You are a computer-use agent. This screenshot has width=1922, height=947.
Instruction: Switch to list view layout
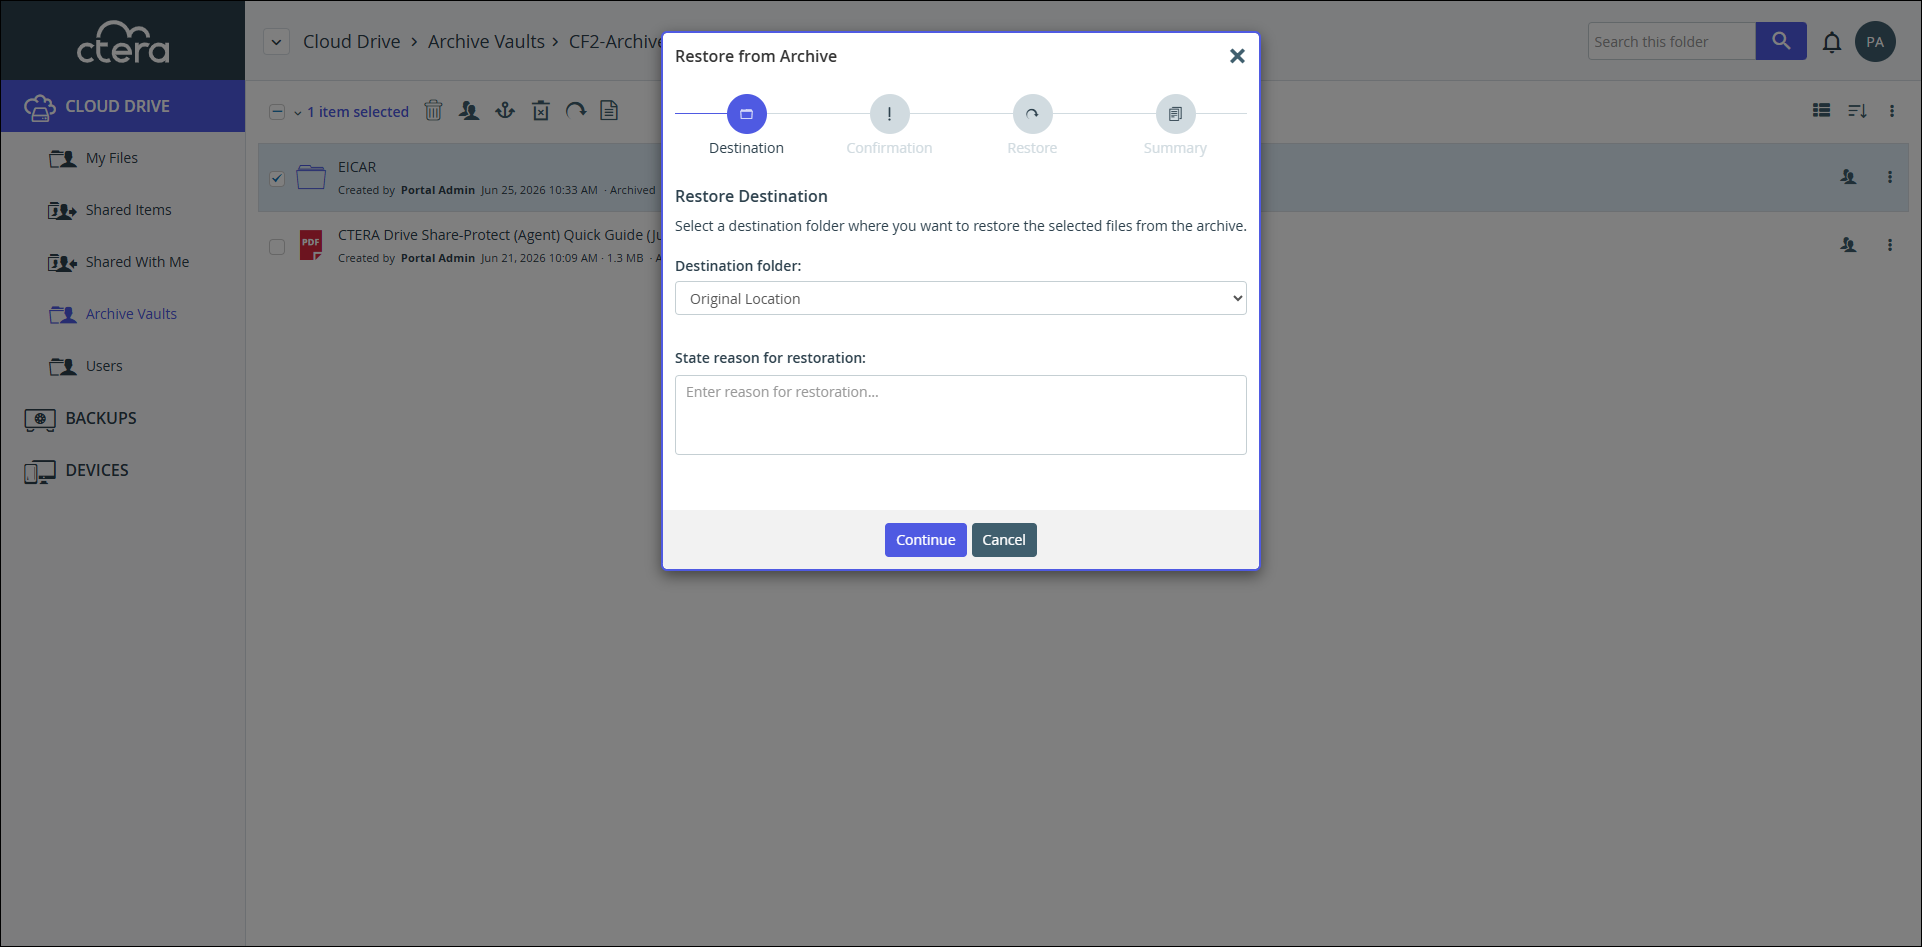pyautogui.click(x=1822, y=111)
